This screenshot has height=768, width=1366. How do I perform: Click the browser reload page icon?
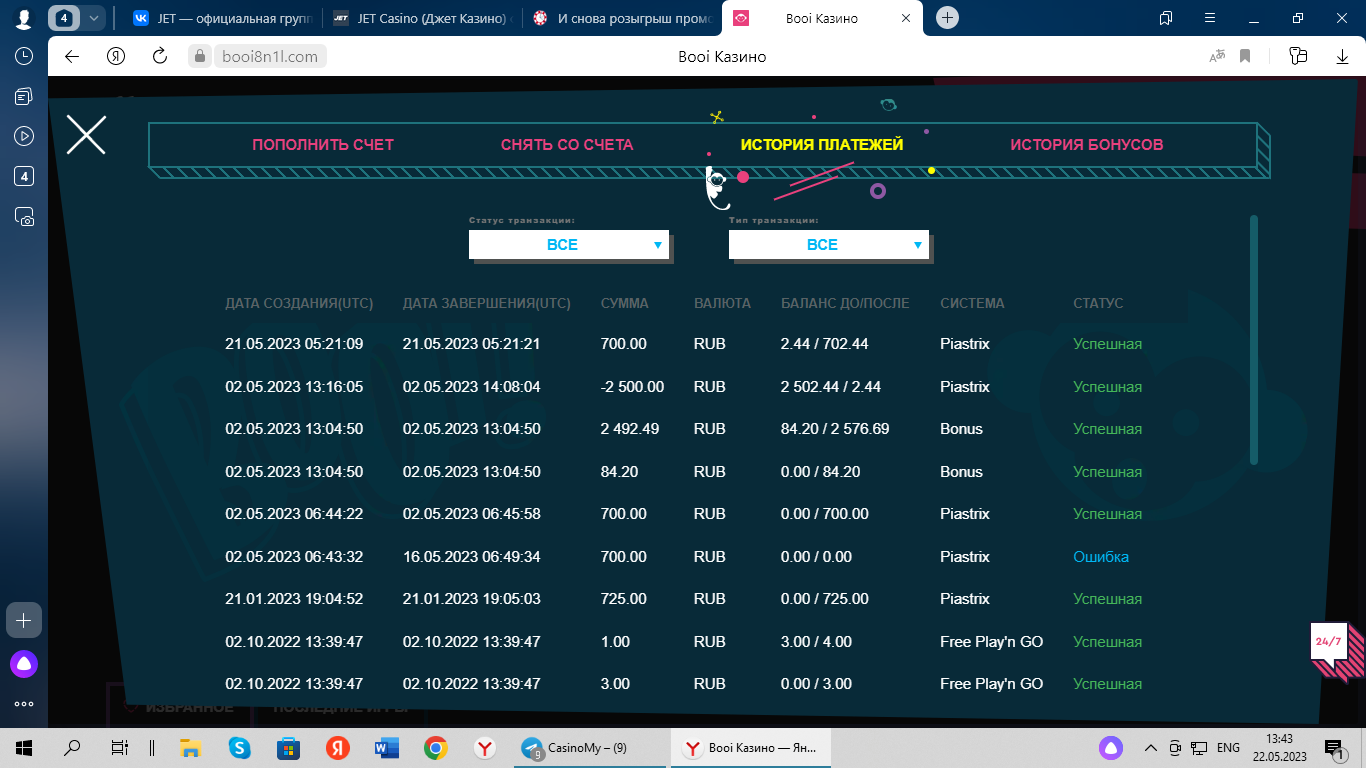(x=159, y=56)
